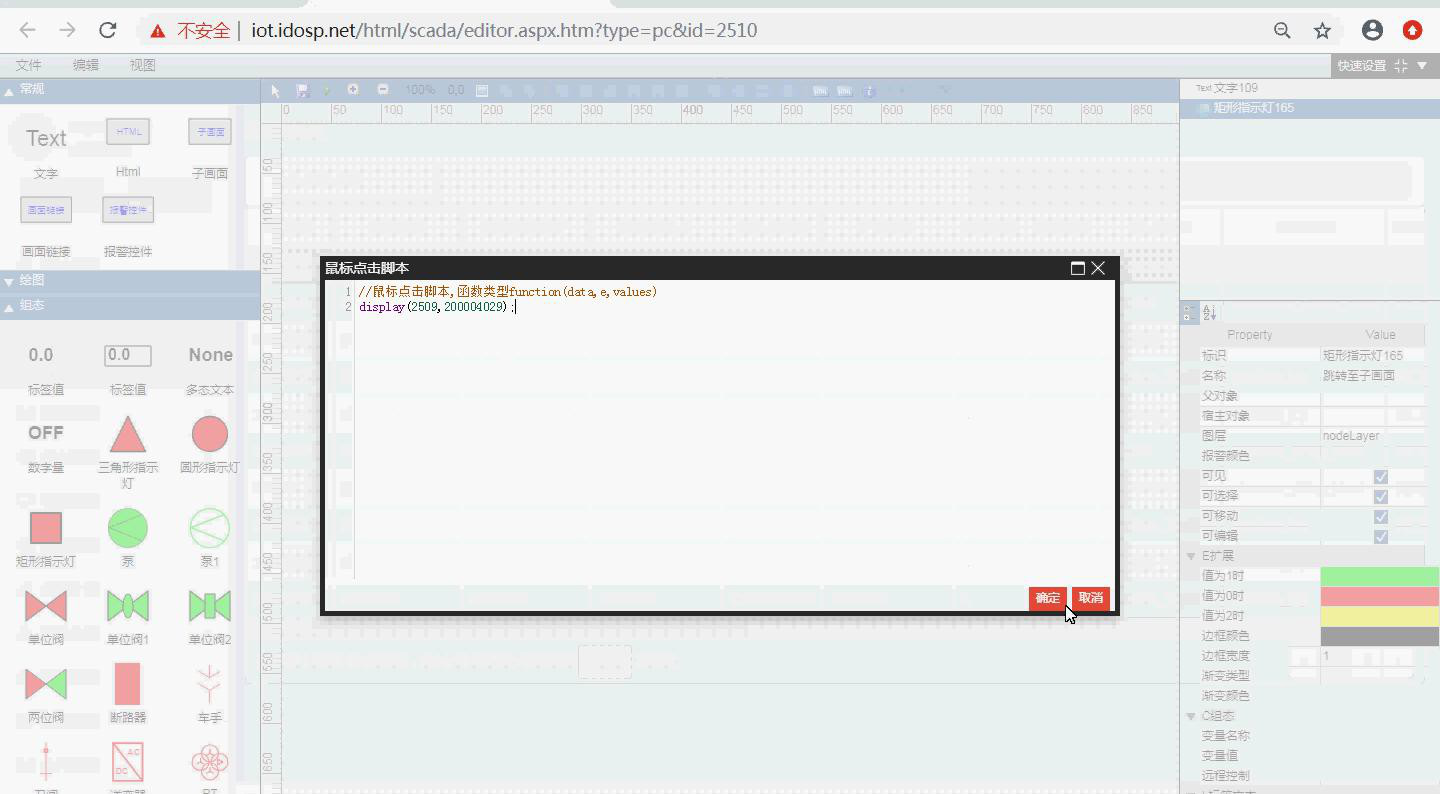Cancel the script dialog with 取消
The width and height of the screenshot is (1440, 794).
1090,598
